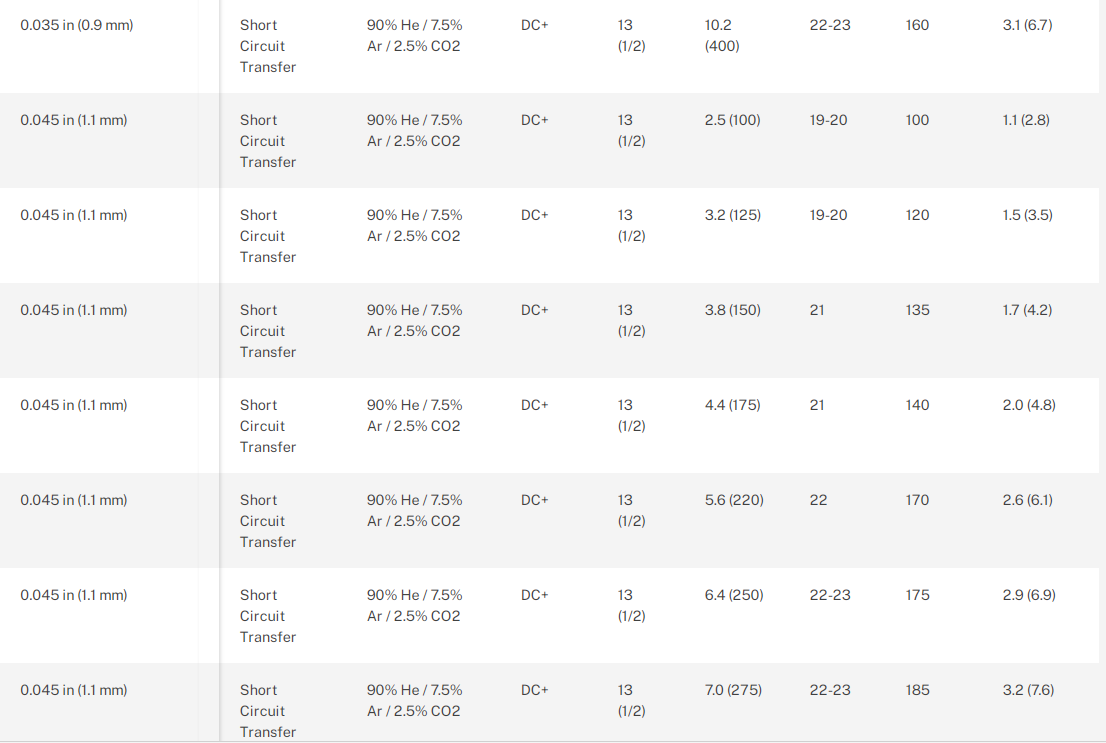Select the 135 amperage cell
The height and width of the screenshot is (743, 1106).
tap(917, 310)
